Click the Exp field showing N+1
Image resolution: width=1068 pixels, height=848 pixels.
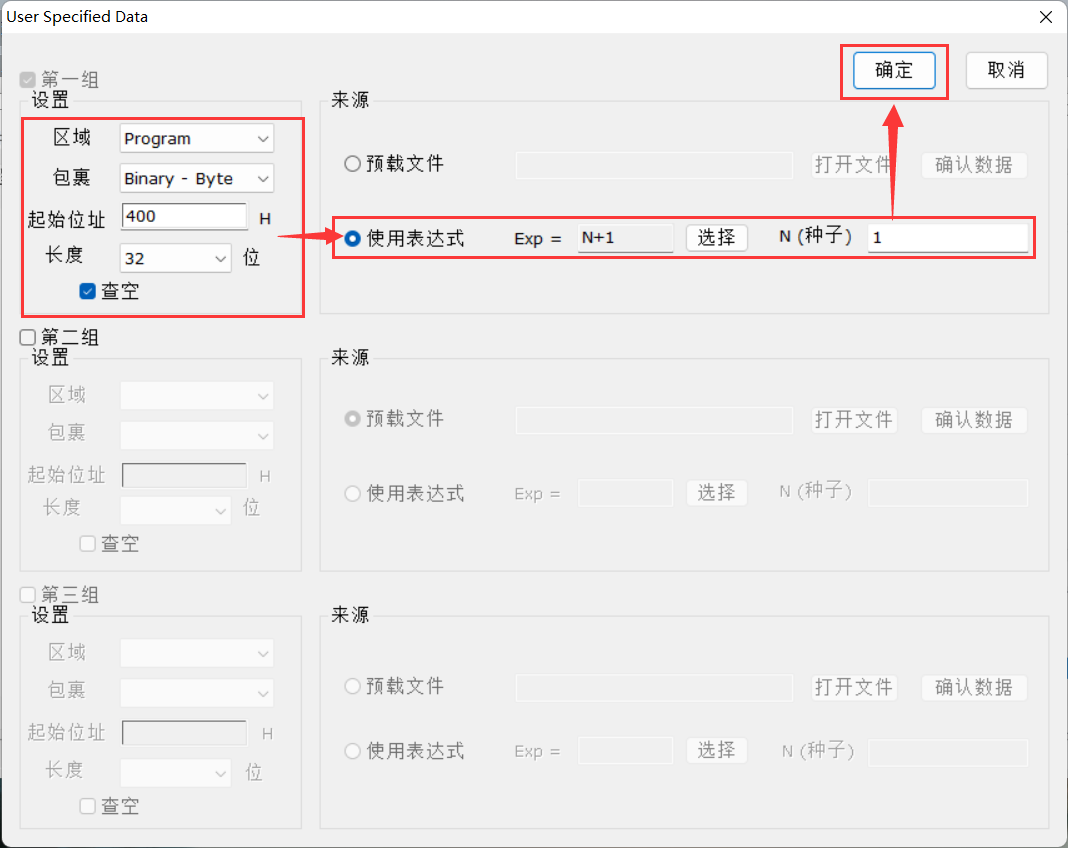tap(625, 238)
